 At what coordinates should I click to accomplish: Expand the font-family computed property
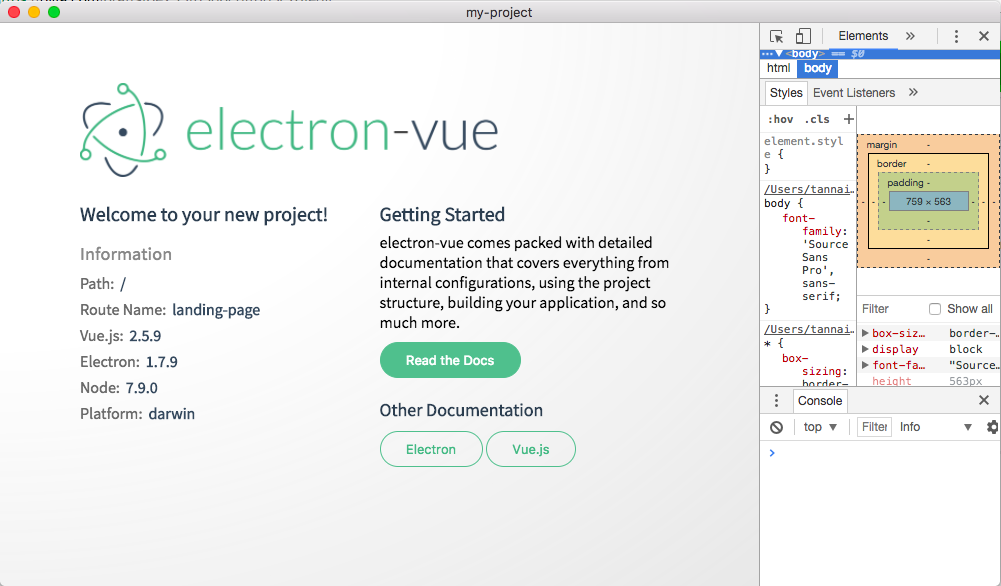pos(865,365)
